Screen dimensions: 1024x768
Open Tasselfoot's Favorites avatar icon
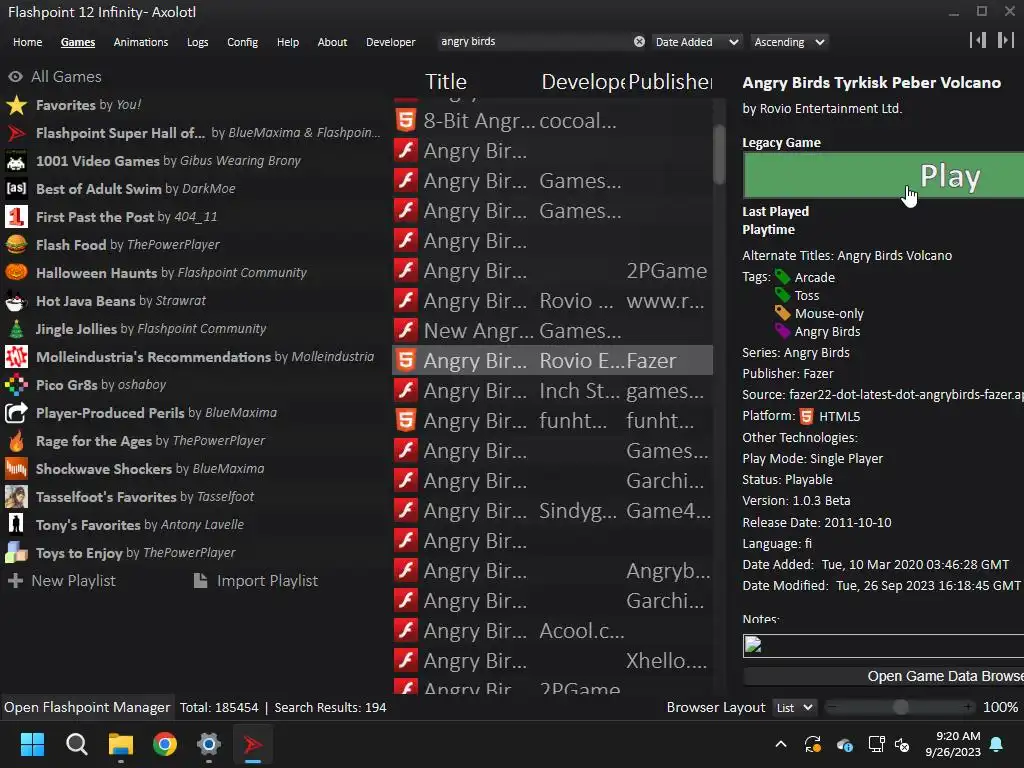tap(16, 497)
